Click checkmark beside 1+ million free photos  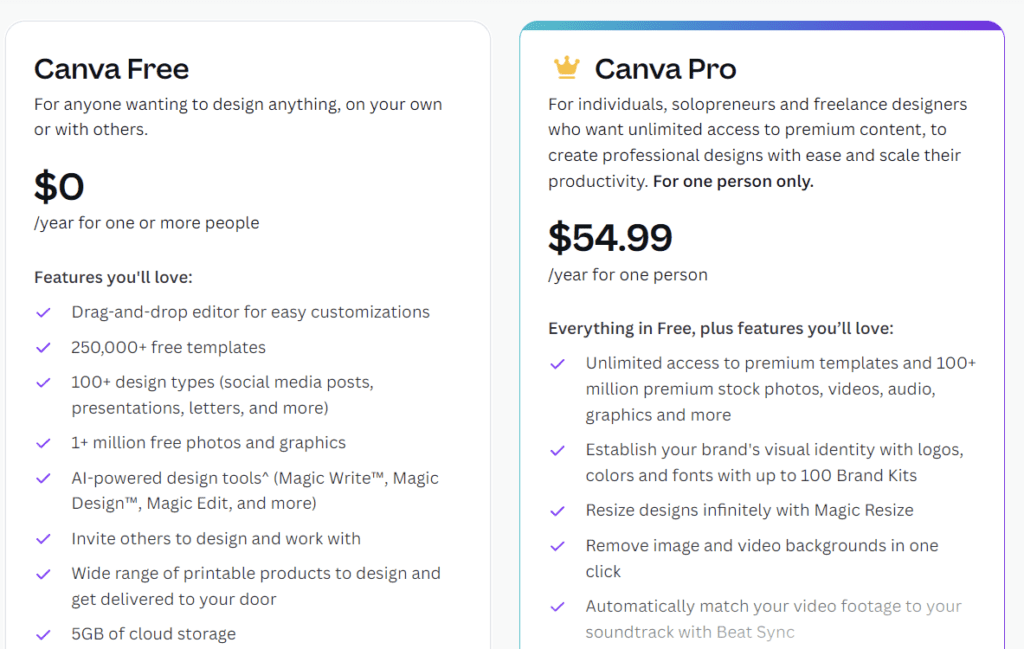point(44,443)
